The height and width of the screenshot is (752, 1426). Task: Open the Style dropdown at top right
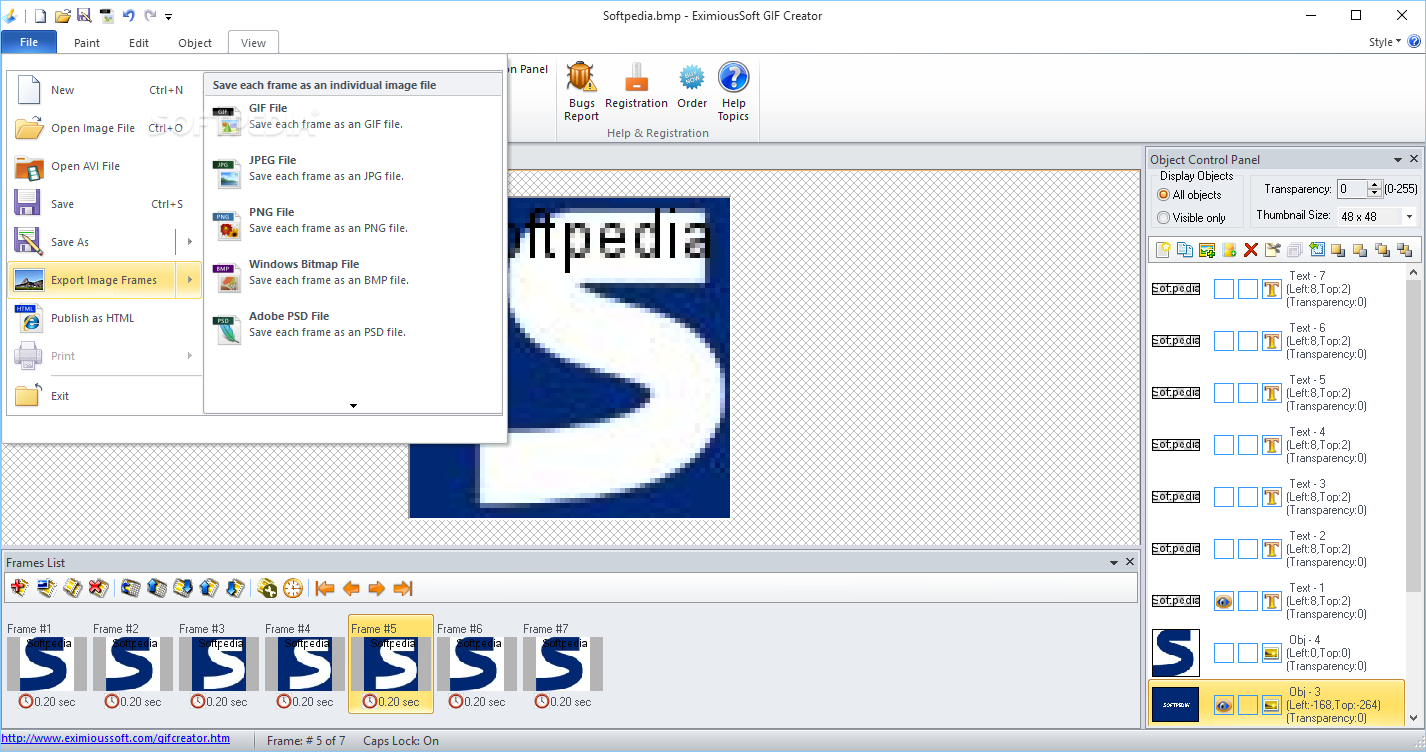click(1385, 42)
